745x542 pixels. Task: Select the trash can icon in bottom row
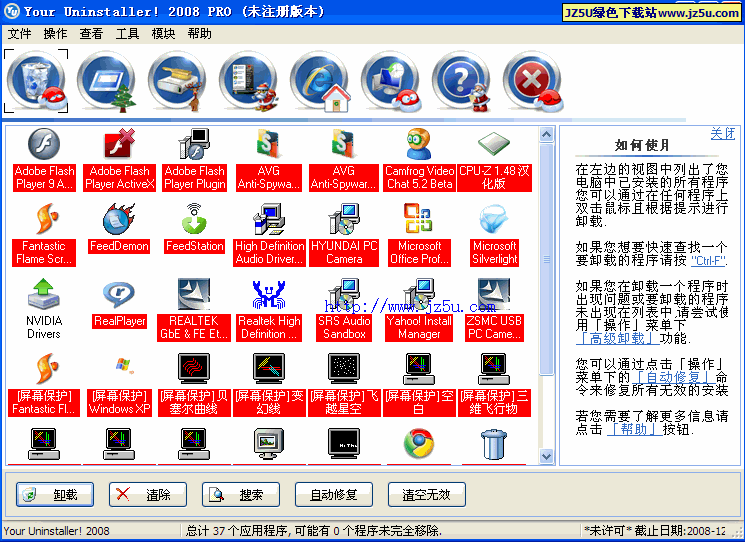[494, 444]
